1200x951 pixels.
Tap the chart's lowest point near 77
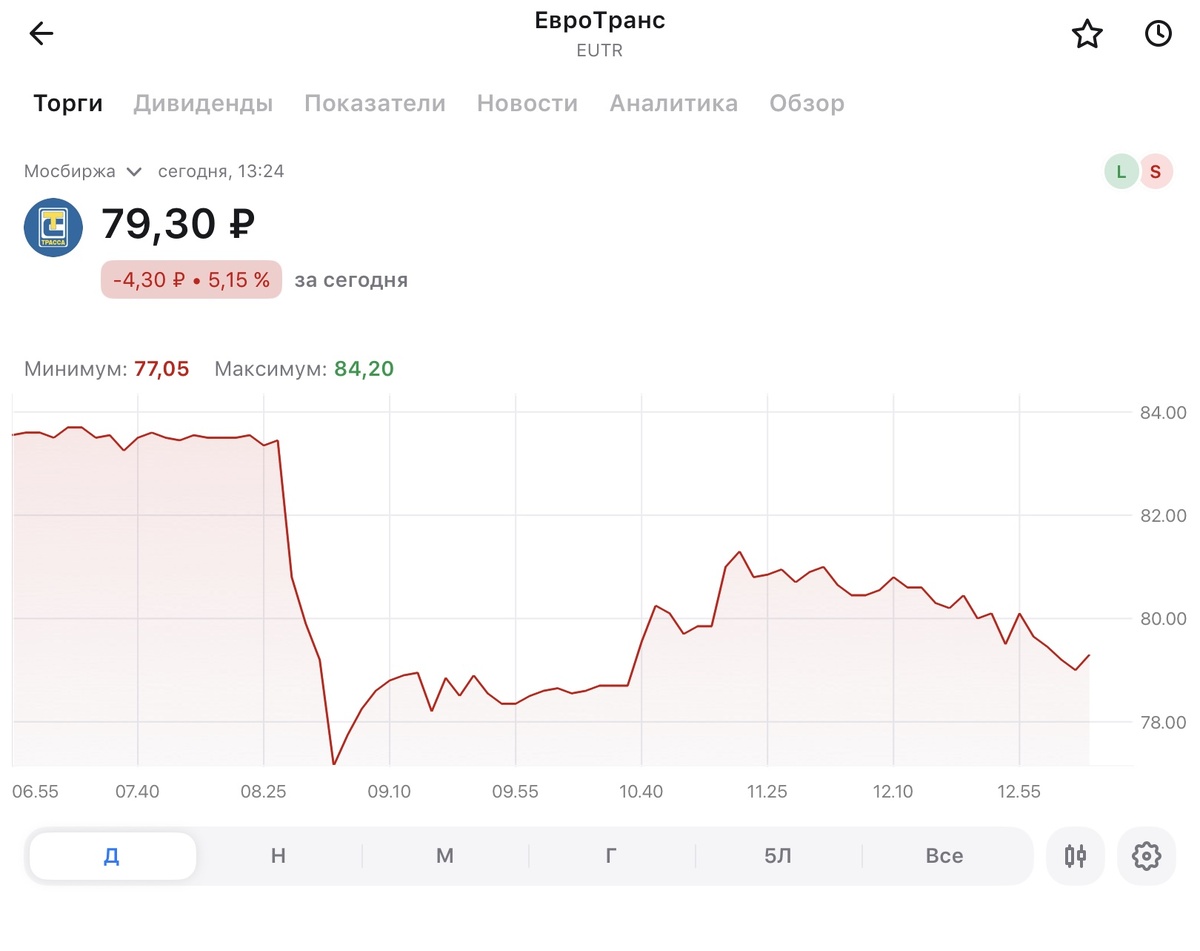pyautogui.click(x=333, y=764)
